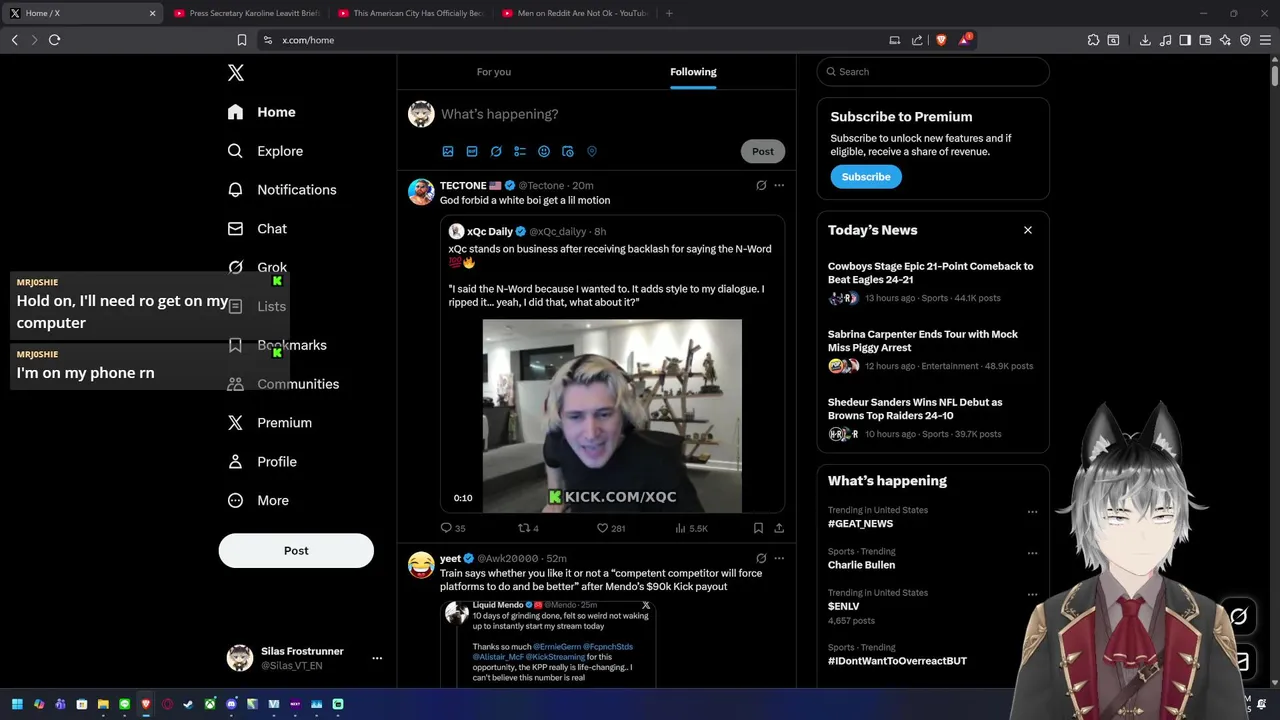Viewport: 1280px width, 720px height.
Task: Open Cowboys Stage Epic 21-Point Comeback story
Action: [x=933, y=282]
